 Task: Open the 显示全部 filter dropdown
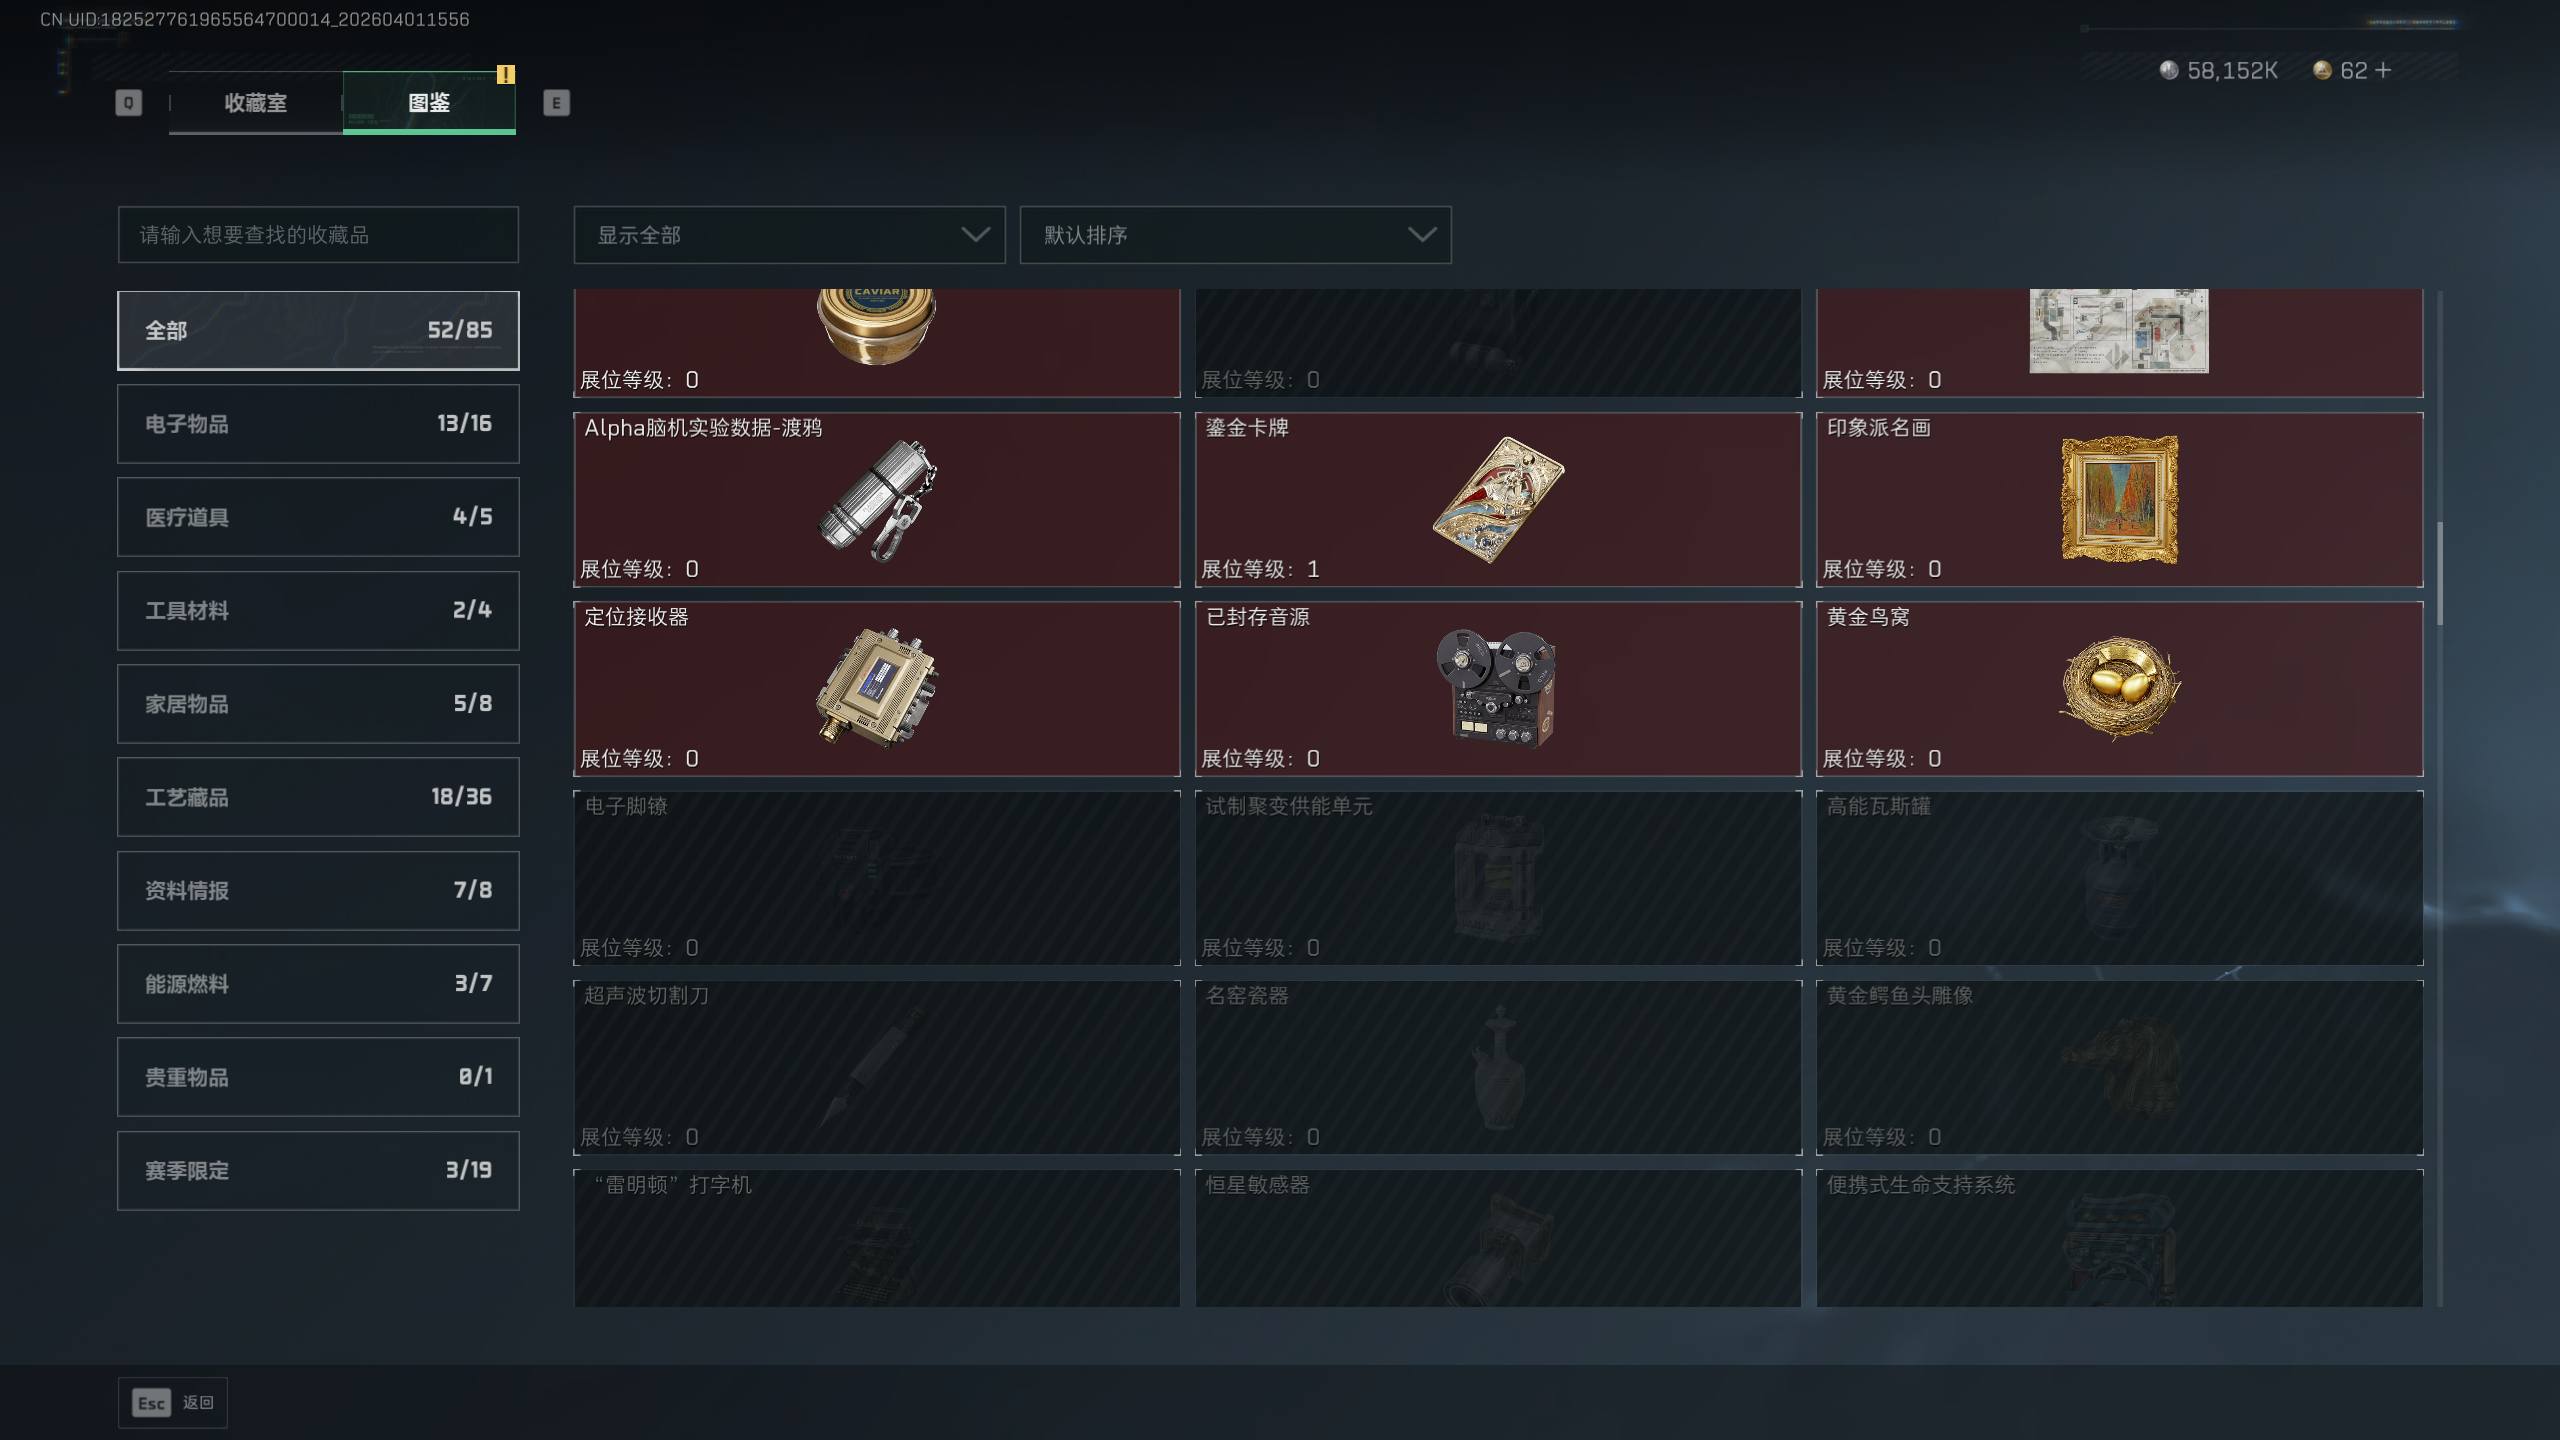tap(789, 235)
